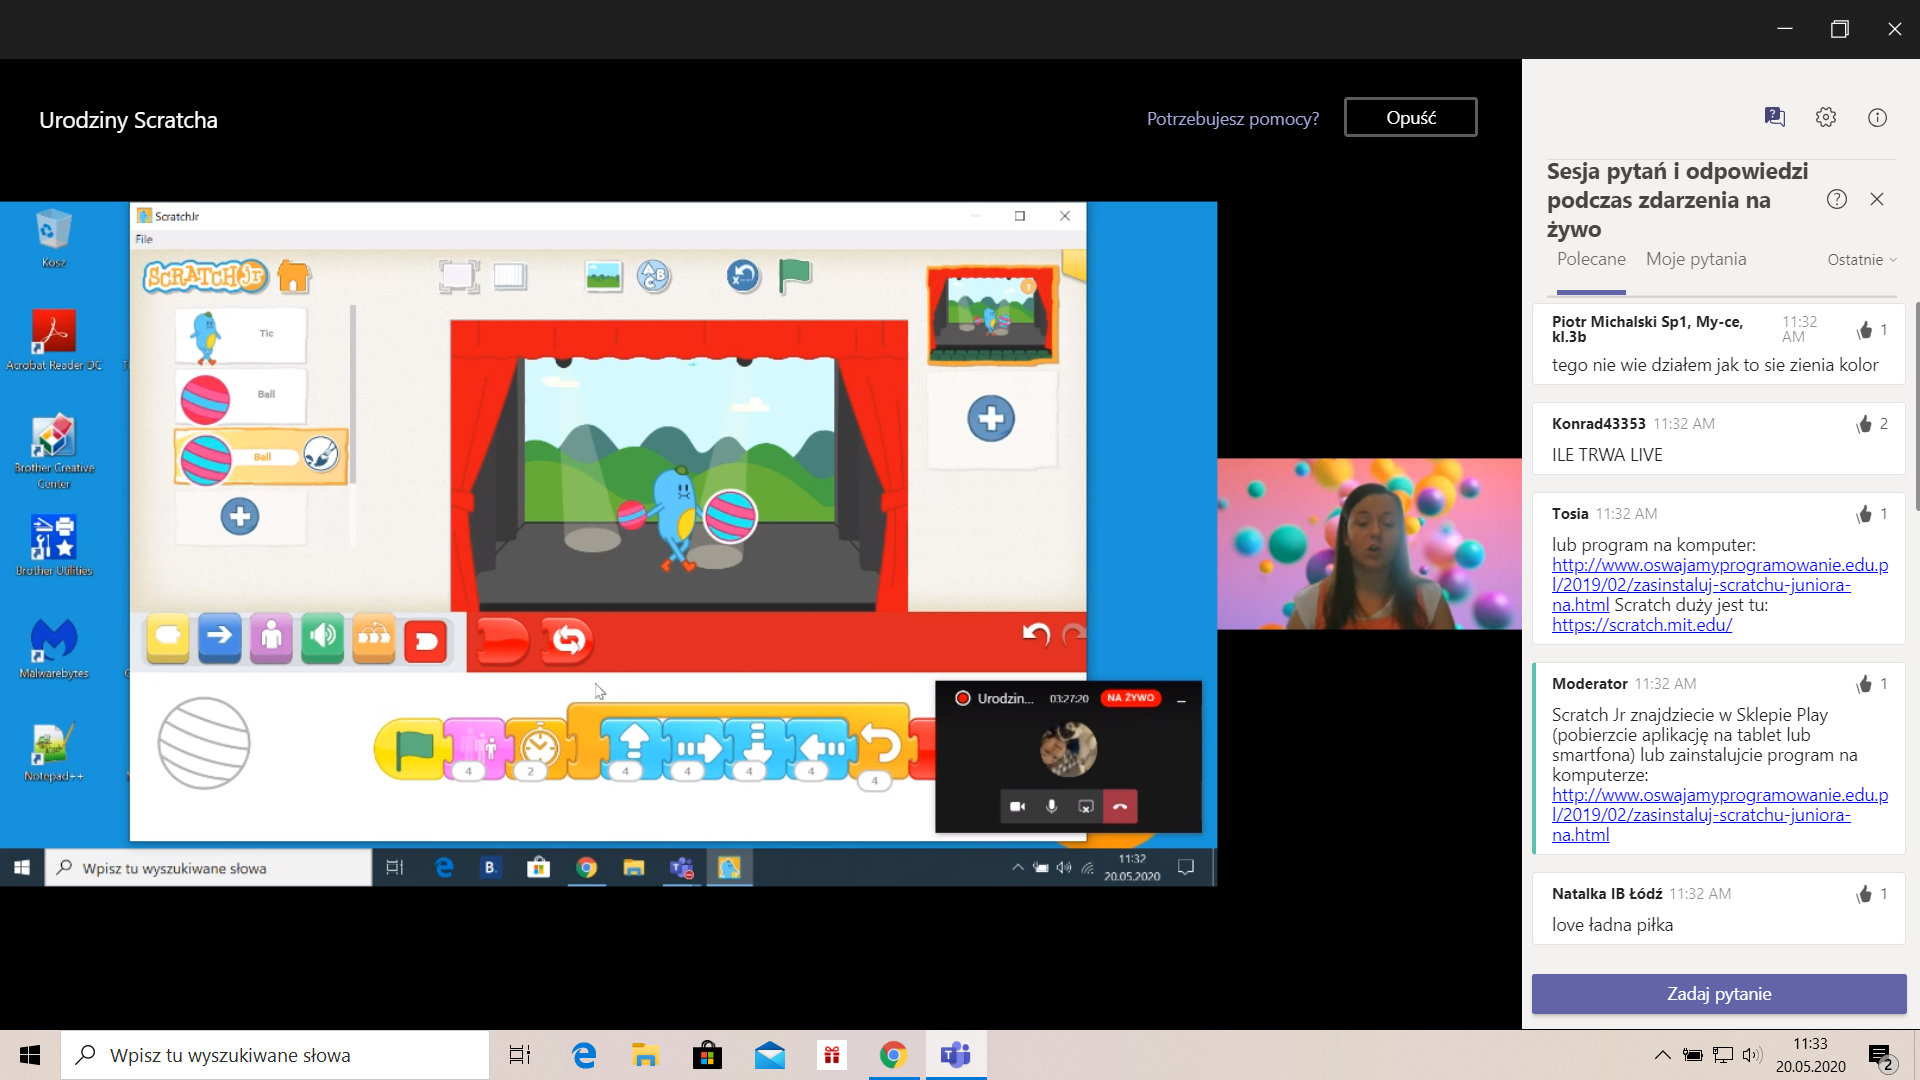The image size is (1920, 1080).
Task: Open the Q&A panel icon
Action: pos(1775,117)
